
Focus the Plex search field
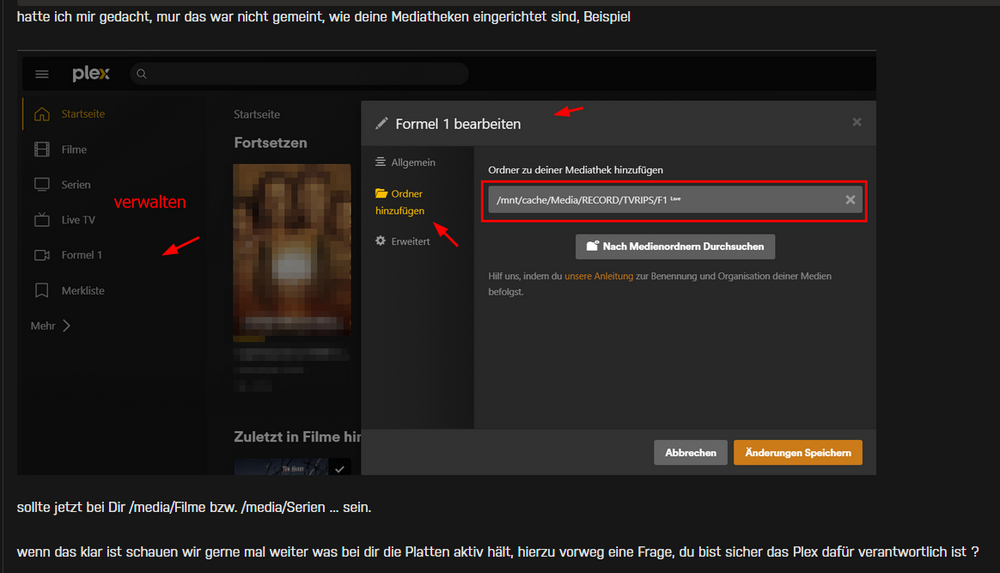coord(300,74)
